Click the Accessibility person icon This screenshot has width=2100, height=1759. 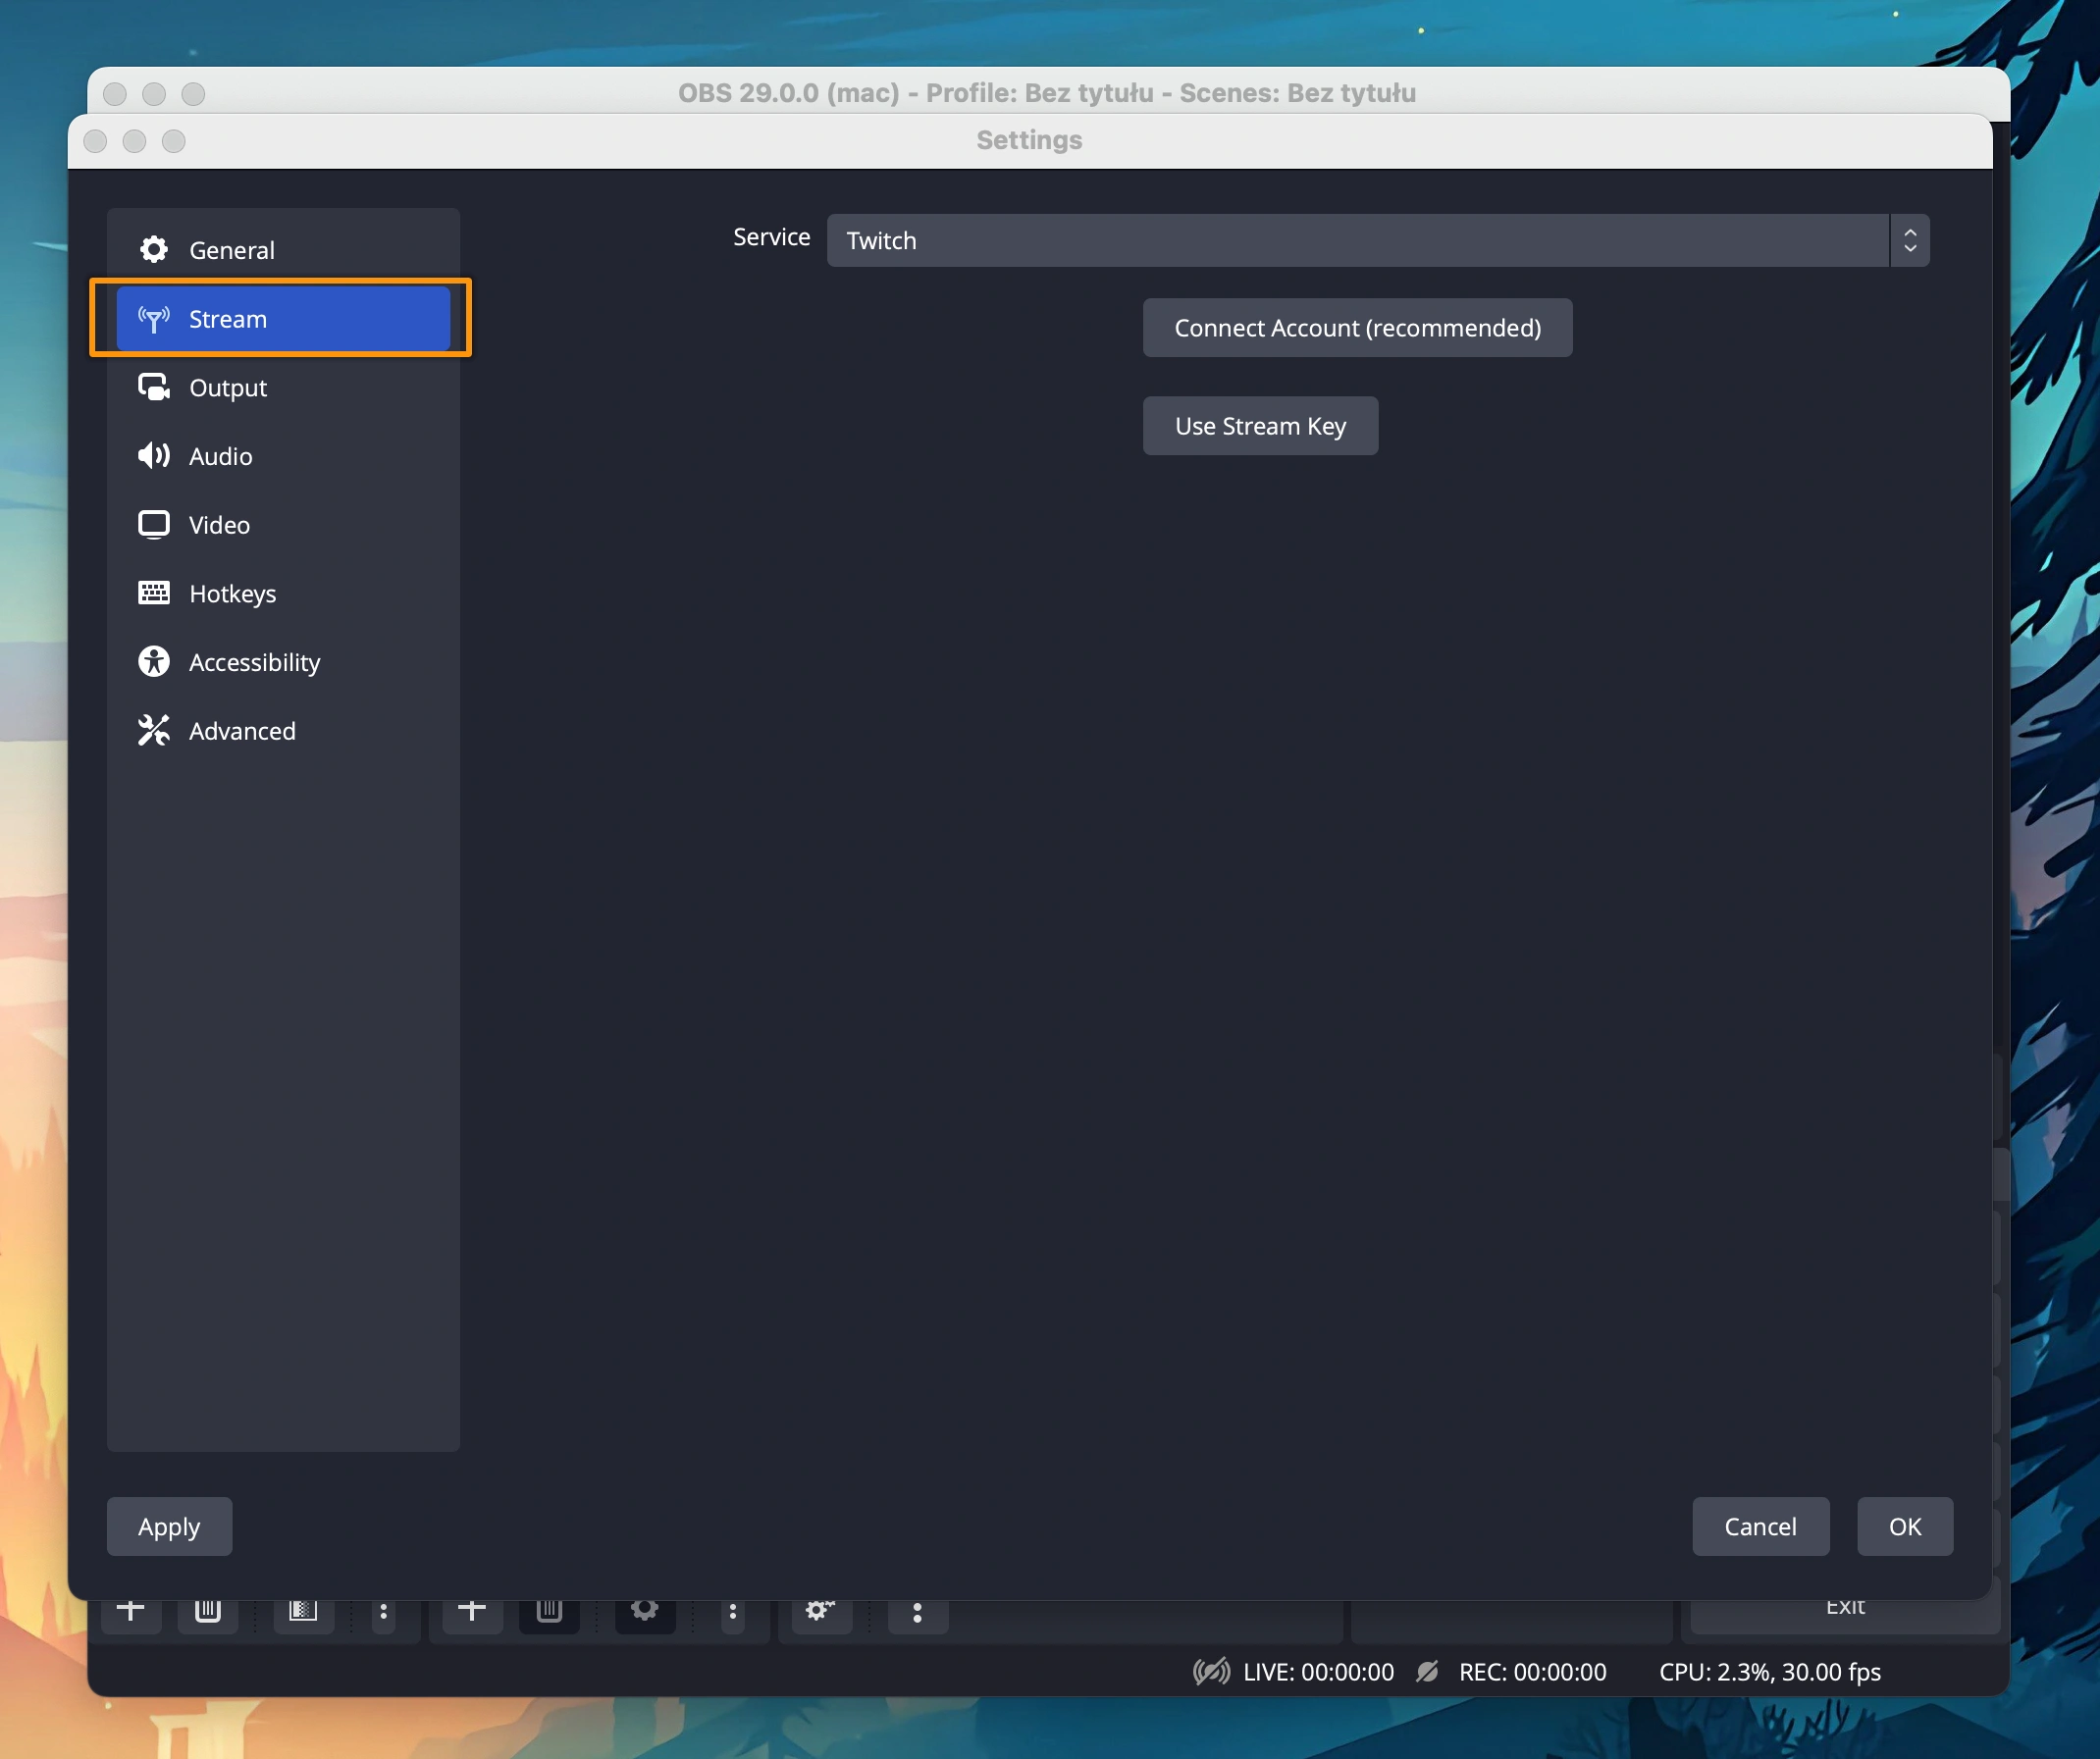pos(153,662)
